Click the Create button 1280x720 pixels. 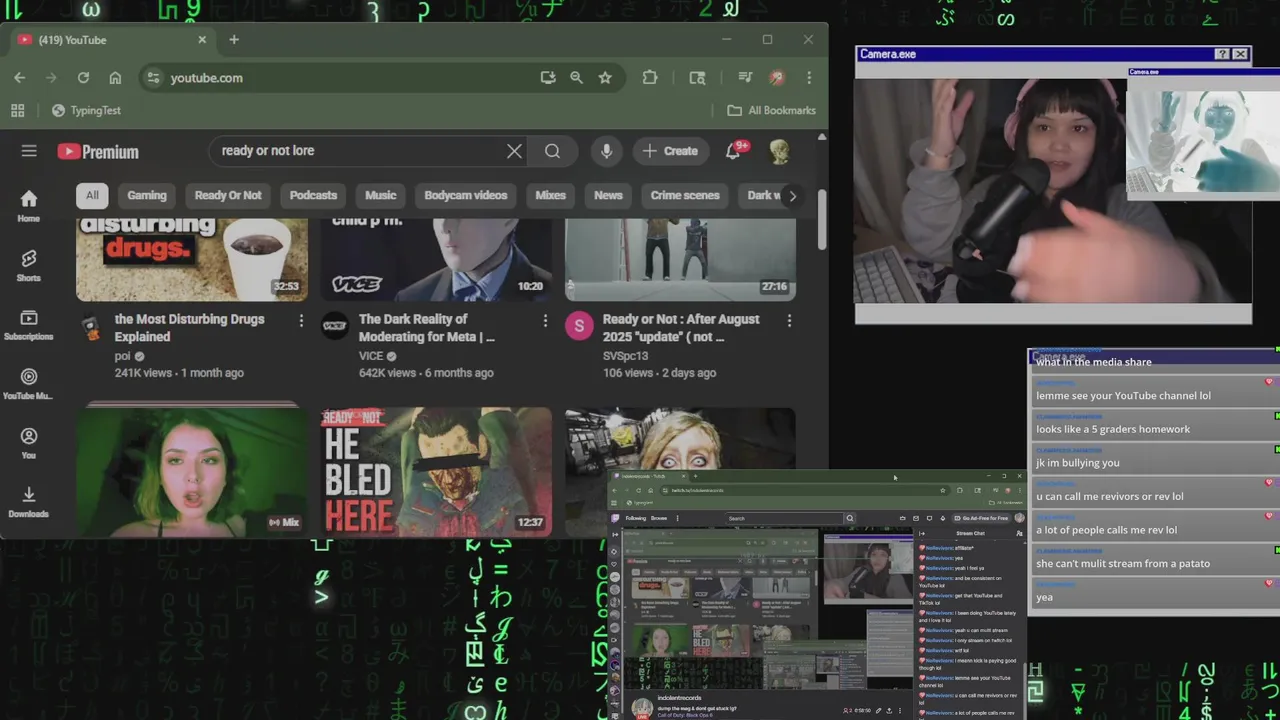tap(671, 151)
